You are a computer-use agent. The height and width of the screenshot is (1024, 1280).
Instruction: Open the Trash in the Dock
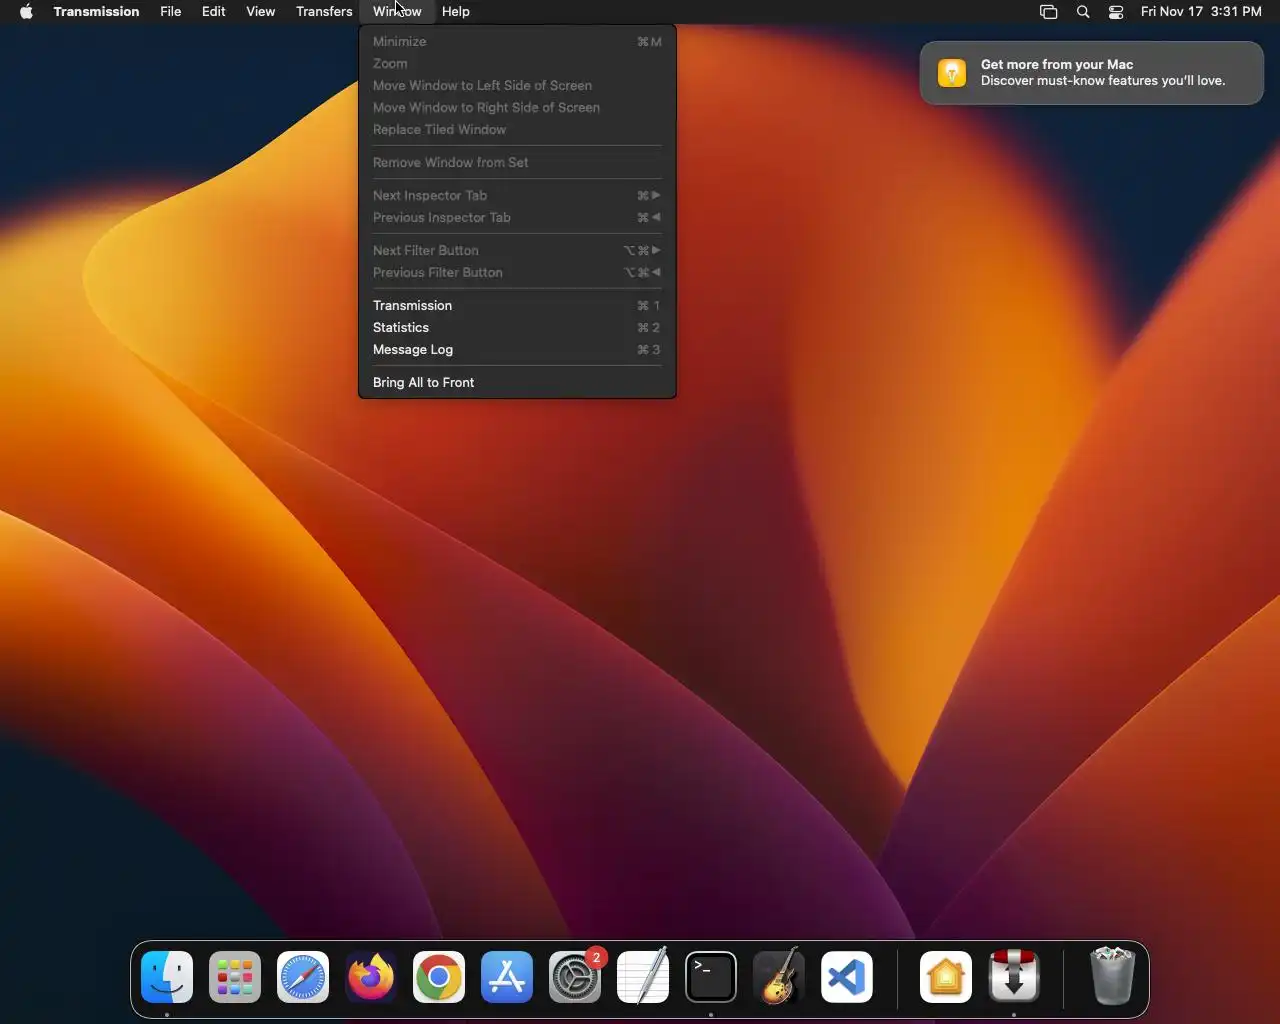pyautogui.click(x=1112, y=977)
